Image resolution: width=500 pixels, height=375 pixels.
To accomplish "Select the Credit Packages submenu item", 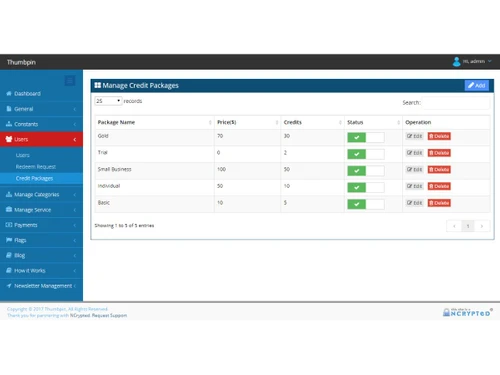I will [x=41, y=178].
